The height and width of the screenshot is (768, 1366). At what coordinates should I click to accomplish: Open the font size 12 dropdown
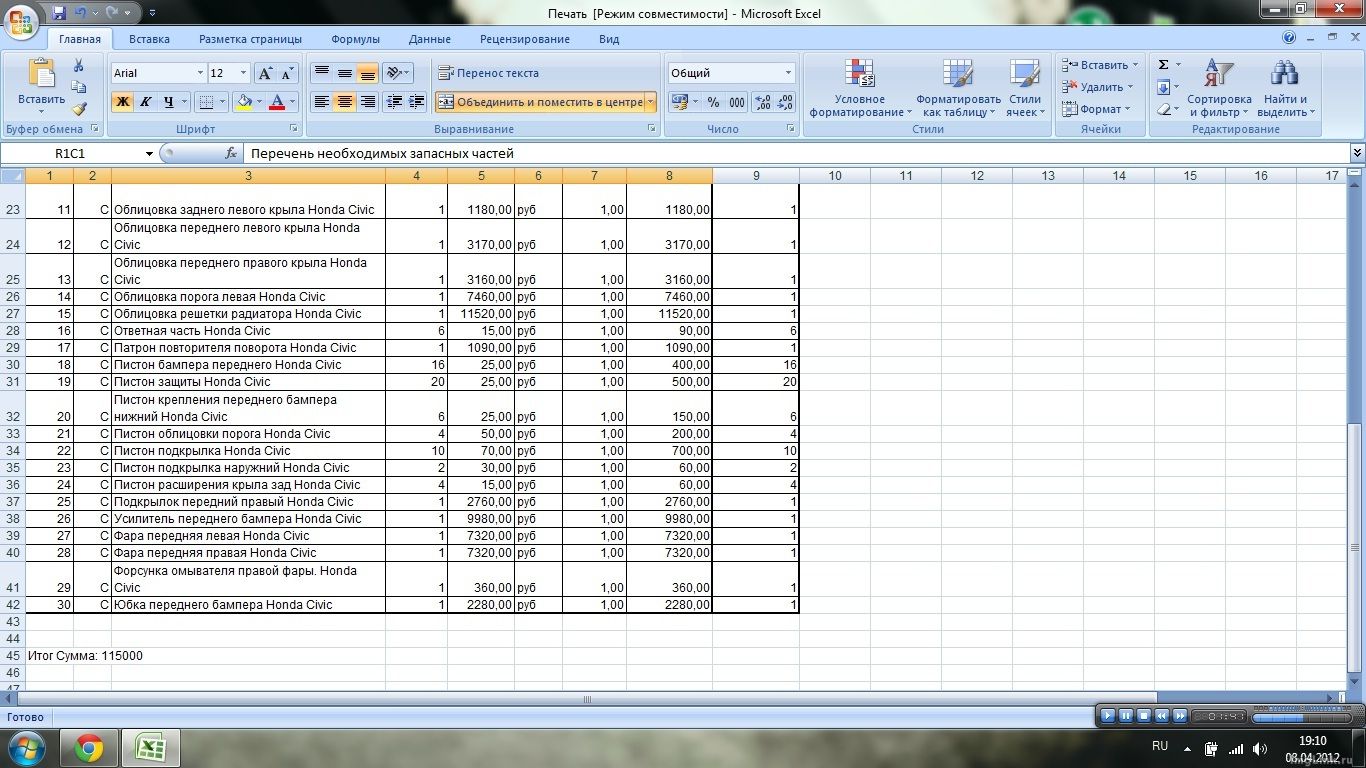(x=243, y=73)
